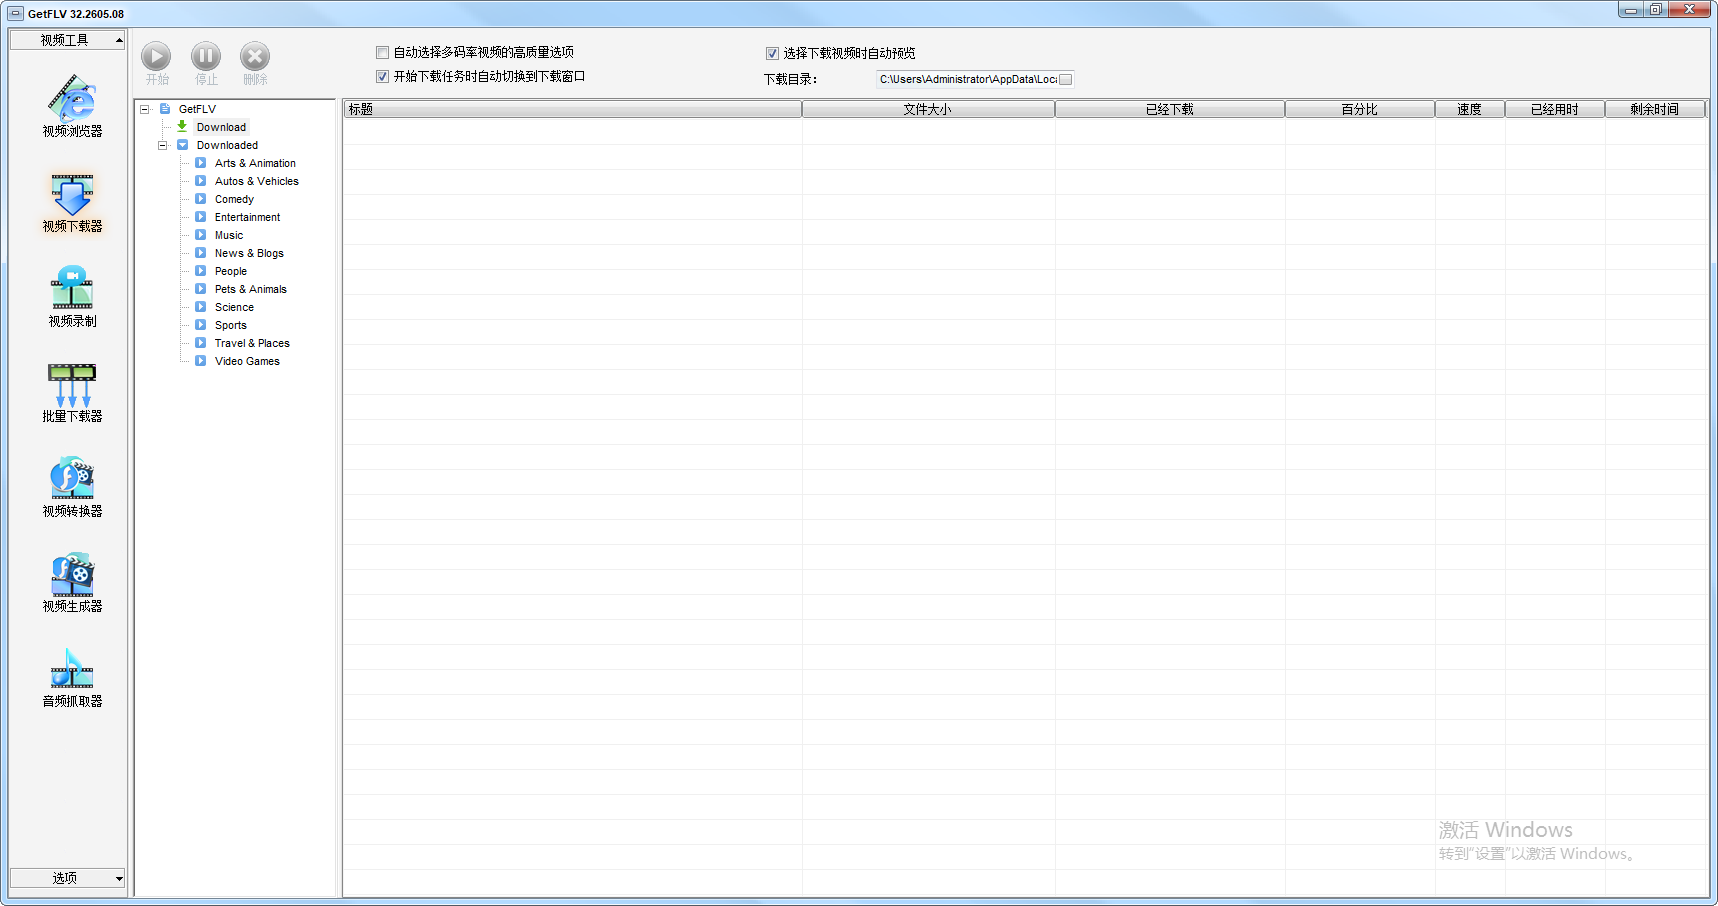The height and width of the screenshot is (906, 1718).
Task: Open the 视频录制 video recorder tool
Action: click(x=72, y=297)
